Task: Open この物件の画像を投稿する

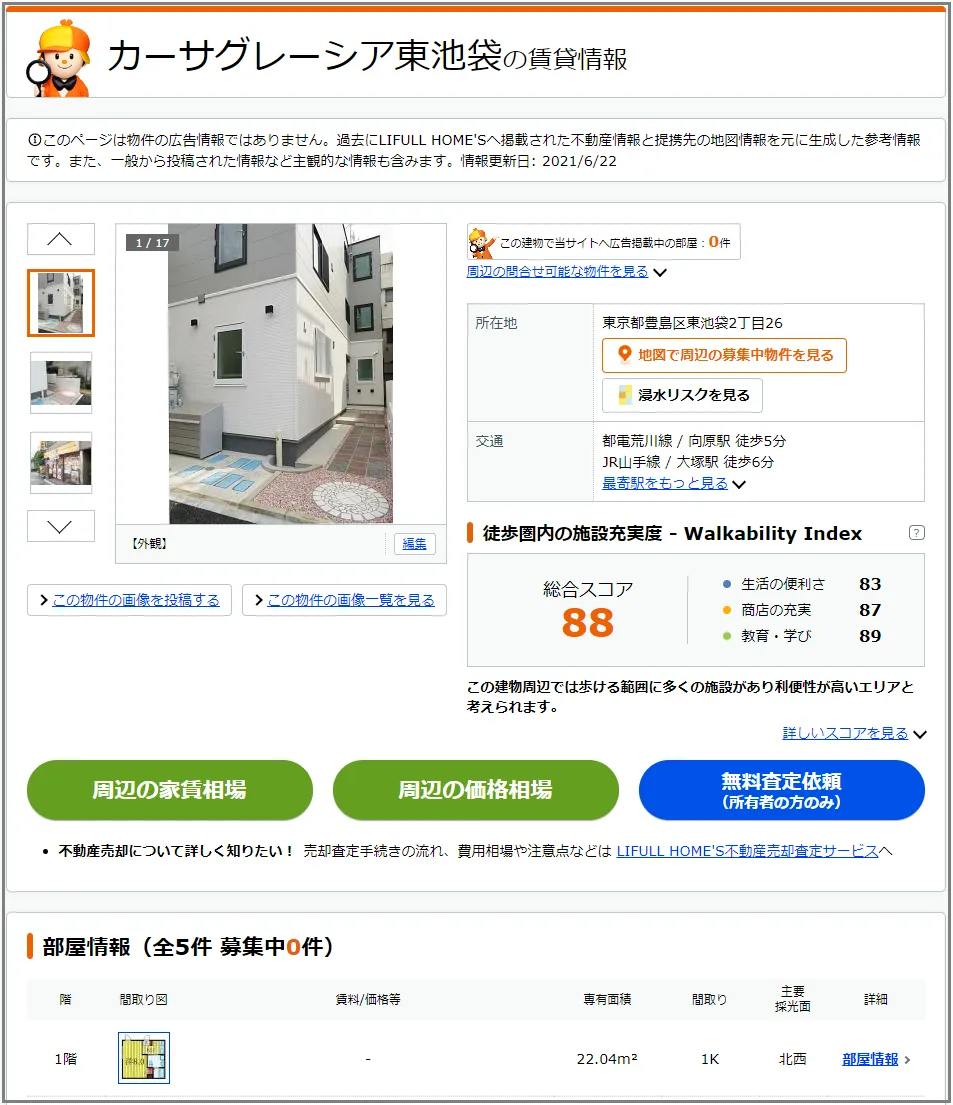Action: click(x=130, y=600)
